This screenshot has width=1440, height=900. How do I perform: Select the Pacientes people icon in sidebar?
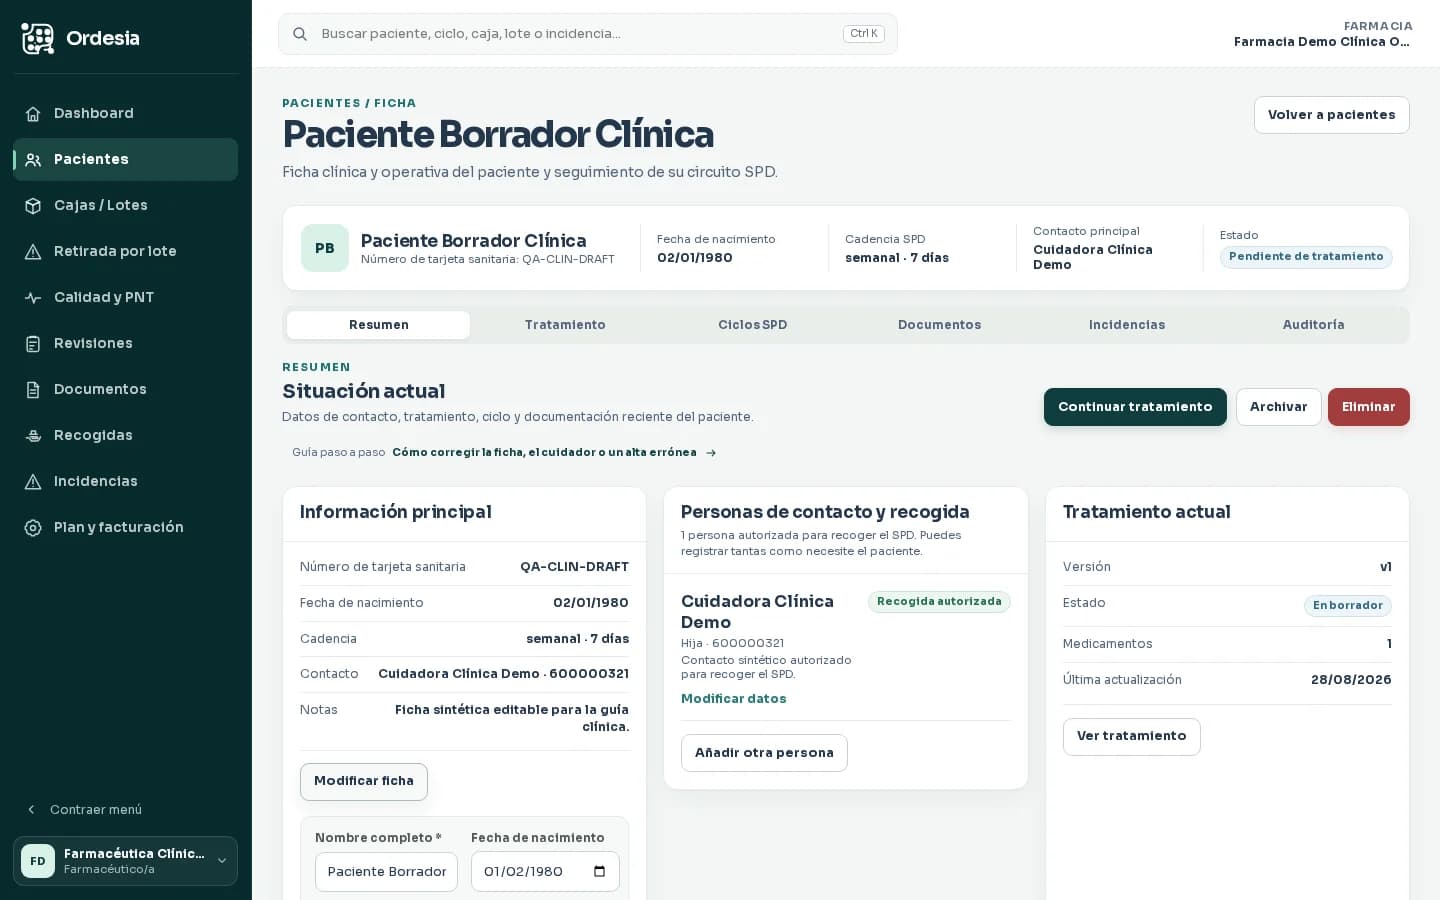(x=33, y=160)
